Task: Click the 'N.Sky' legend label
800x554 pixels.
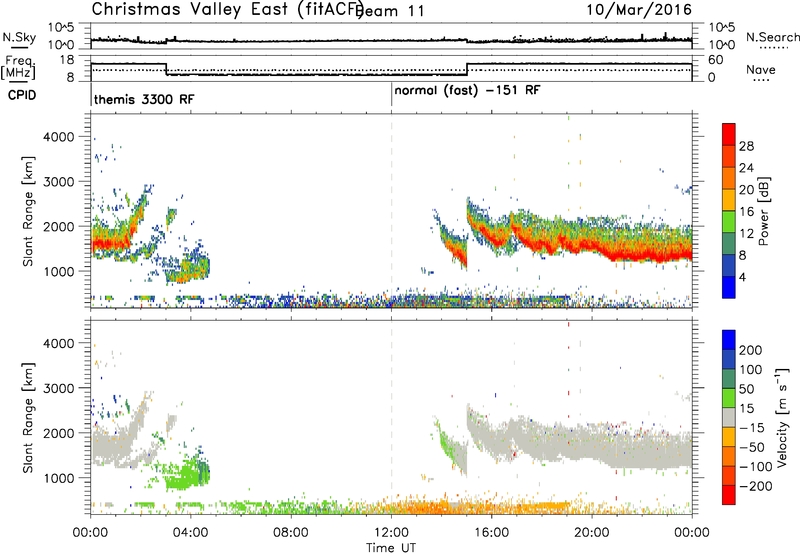Action: pyautogui.click(x=19, y=37)
